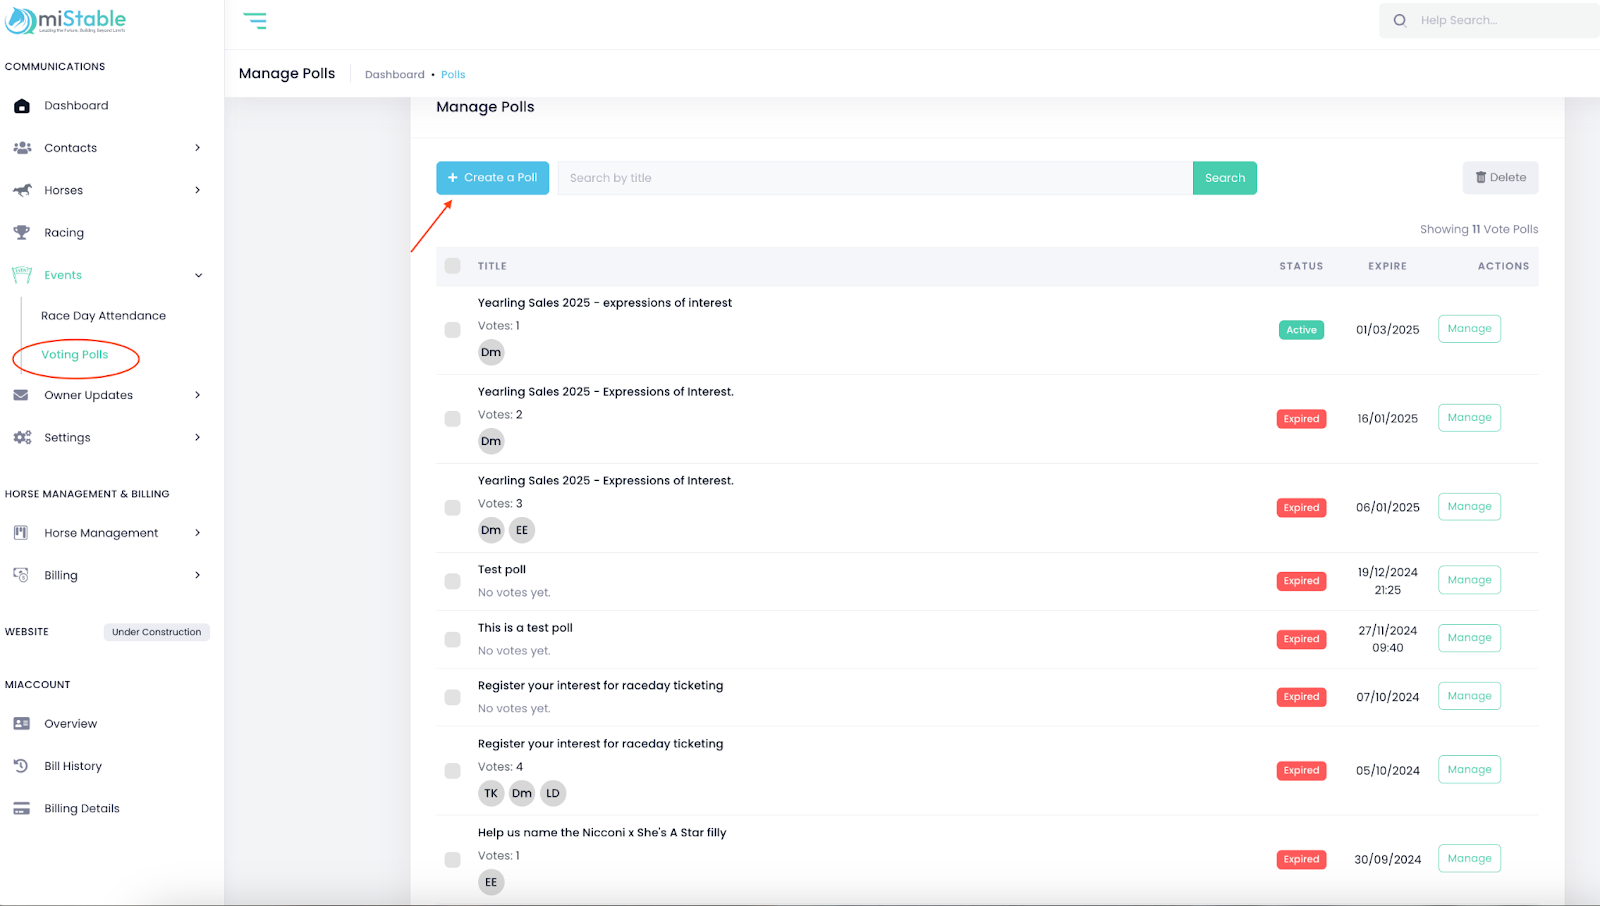The width and height of the screenshot is (1600, 906).
Task: Click the Dashboard breadcrumb link
Action: point(394,75)
